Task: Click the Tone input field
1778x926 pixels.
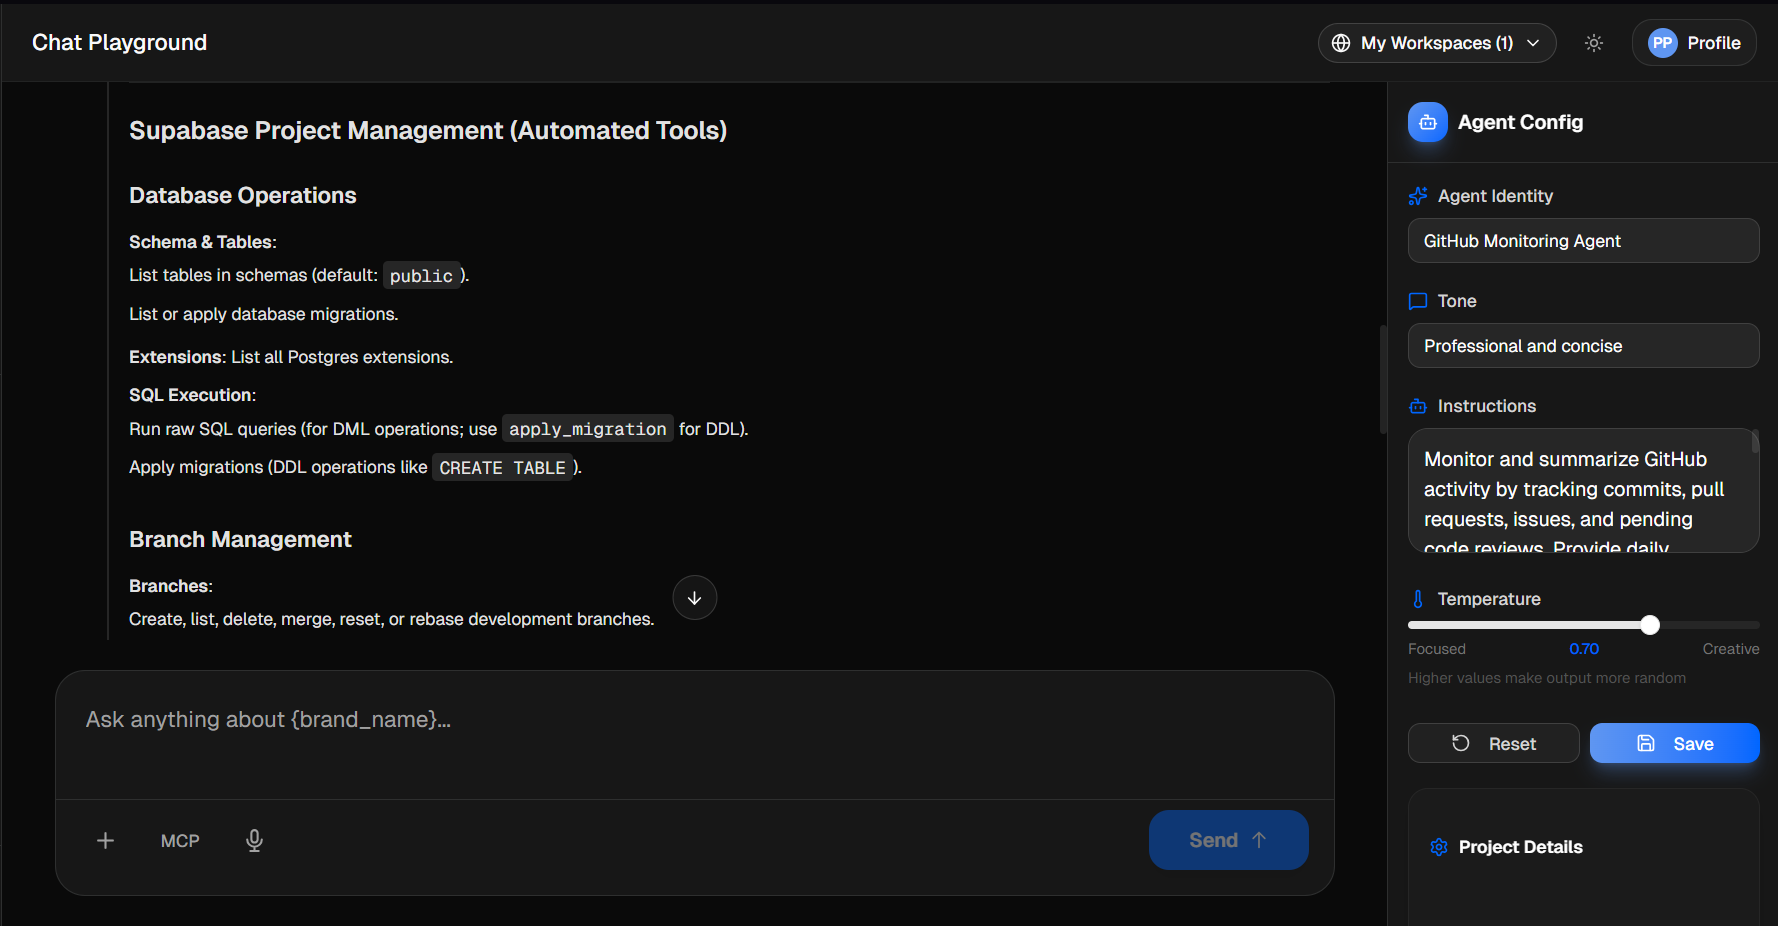Action: pos(1583,346)
